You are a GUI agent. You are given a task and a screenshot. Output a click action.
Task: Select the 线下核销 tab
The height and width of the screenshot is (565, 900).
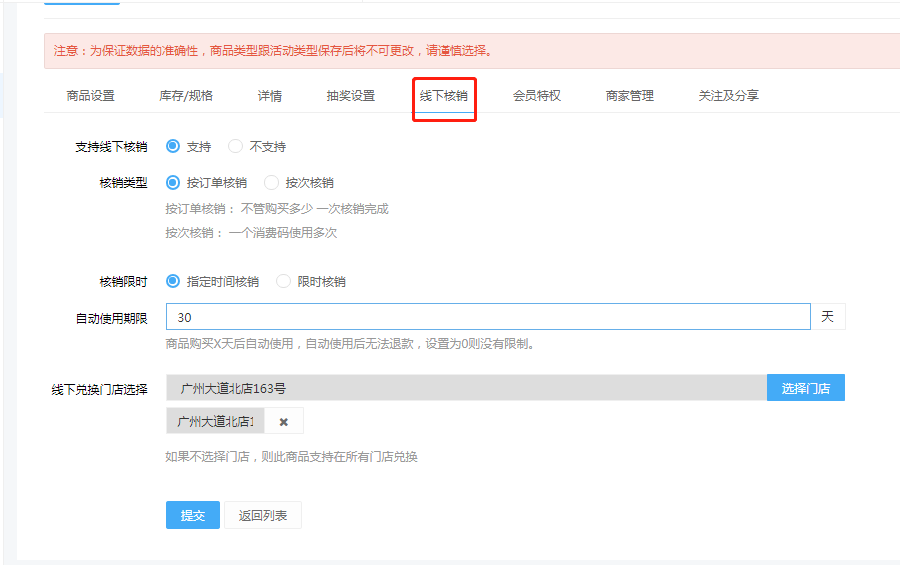point(444,96)
